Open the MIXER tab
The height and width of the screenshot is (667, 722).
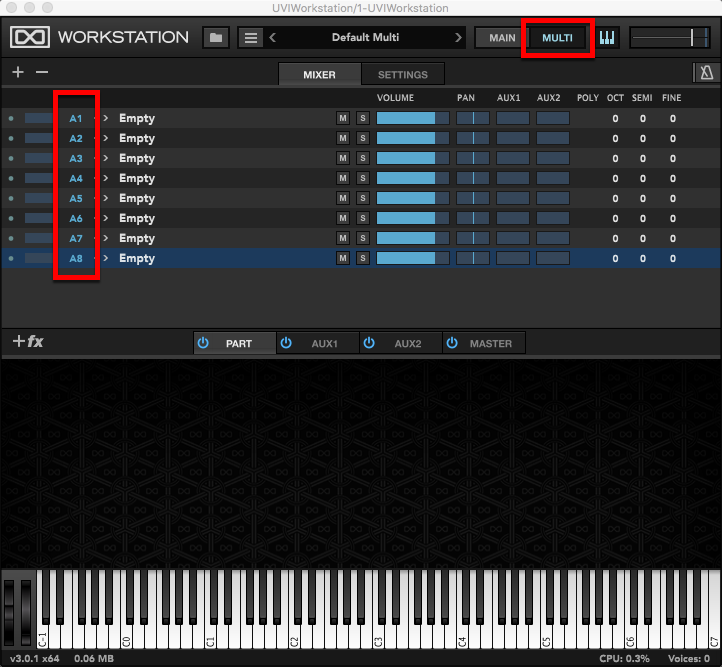[320, 75]
